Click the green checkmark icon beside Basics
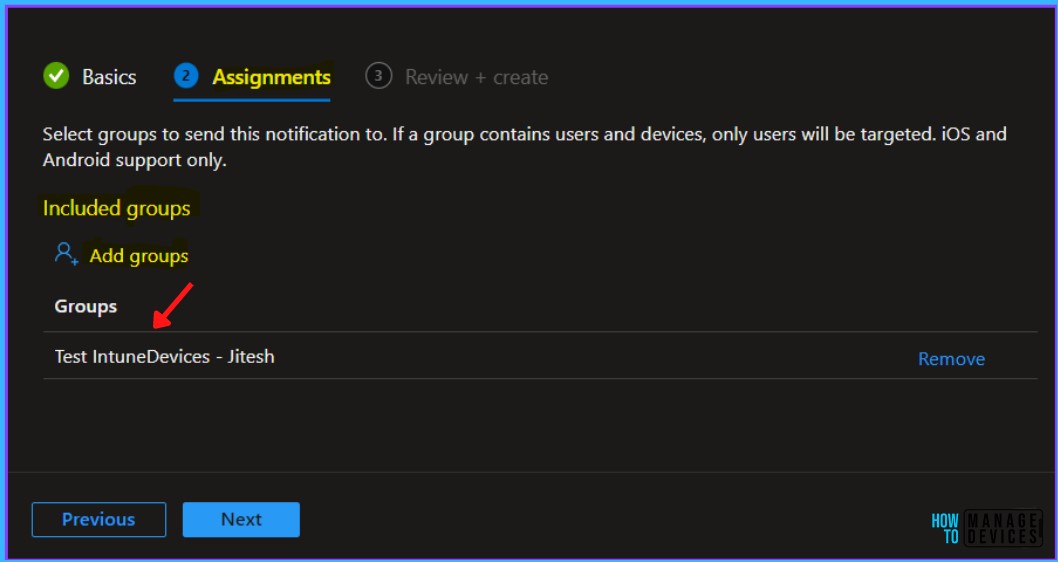1058x562 pixels. coord(56,76)
